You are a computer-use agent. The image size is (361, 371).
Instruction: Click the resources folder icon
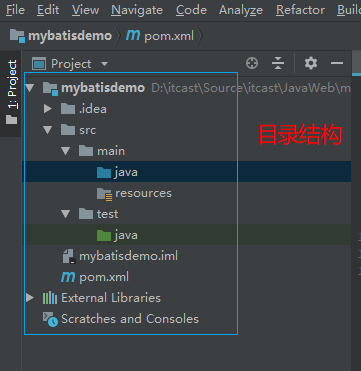(104, 193)
